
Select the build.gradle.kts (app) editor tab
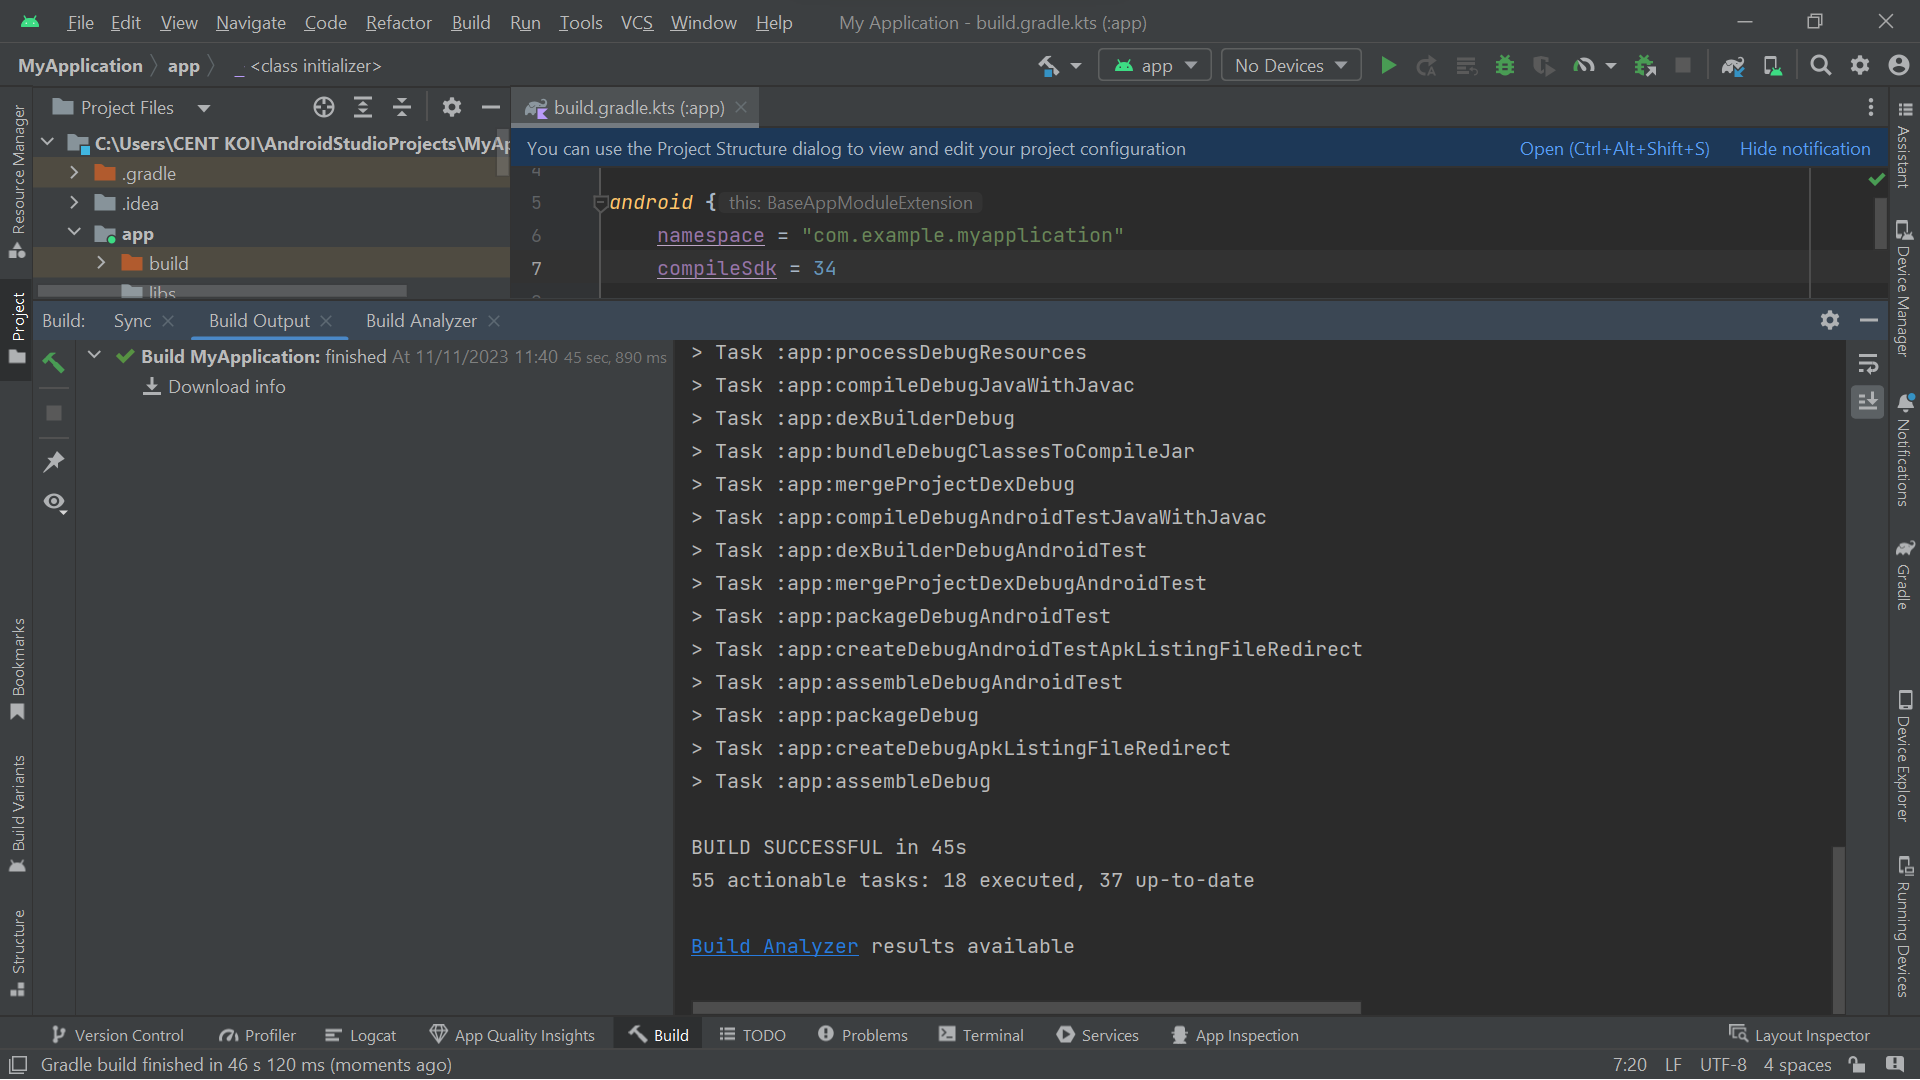(x=638, y=107)
